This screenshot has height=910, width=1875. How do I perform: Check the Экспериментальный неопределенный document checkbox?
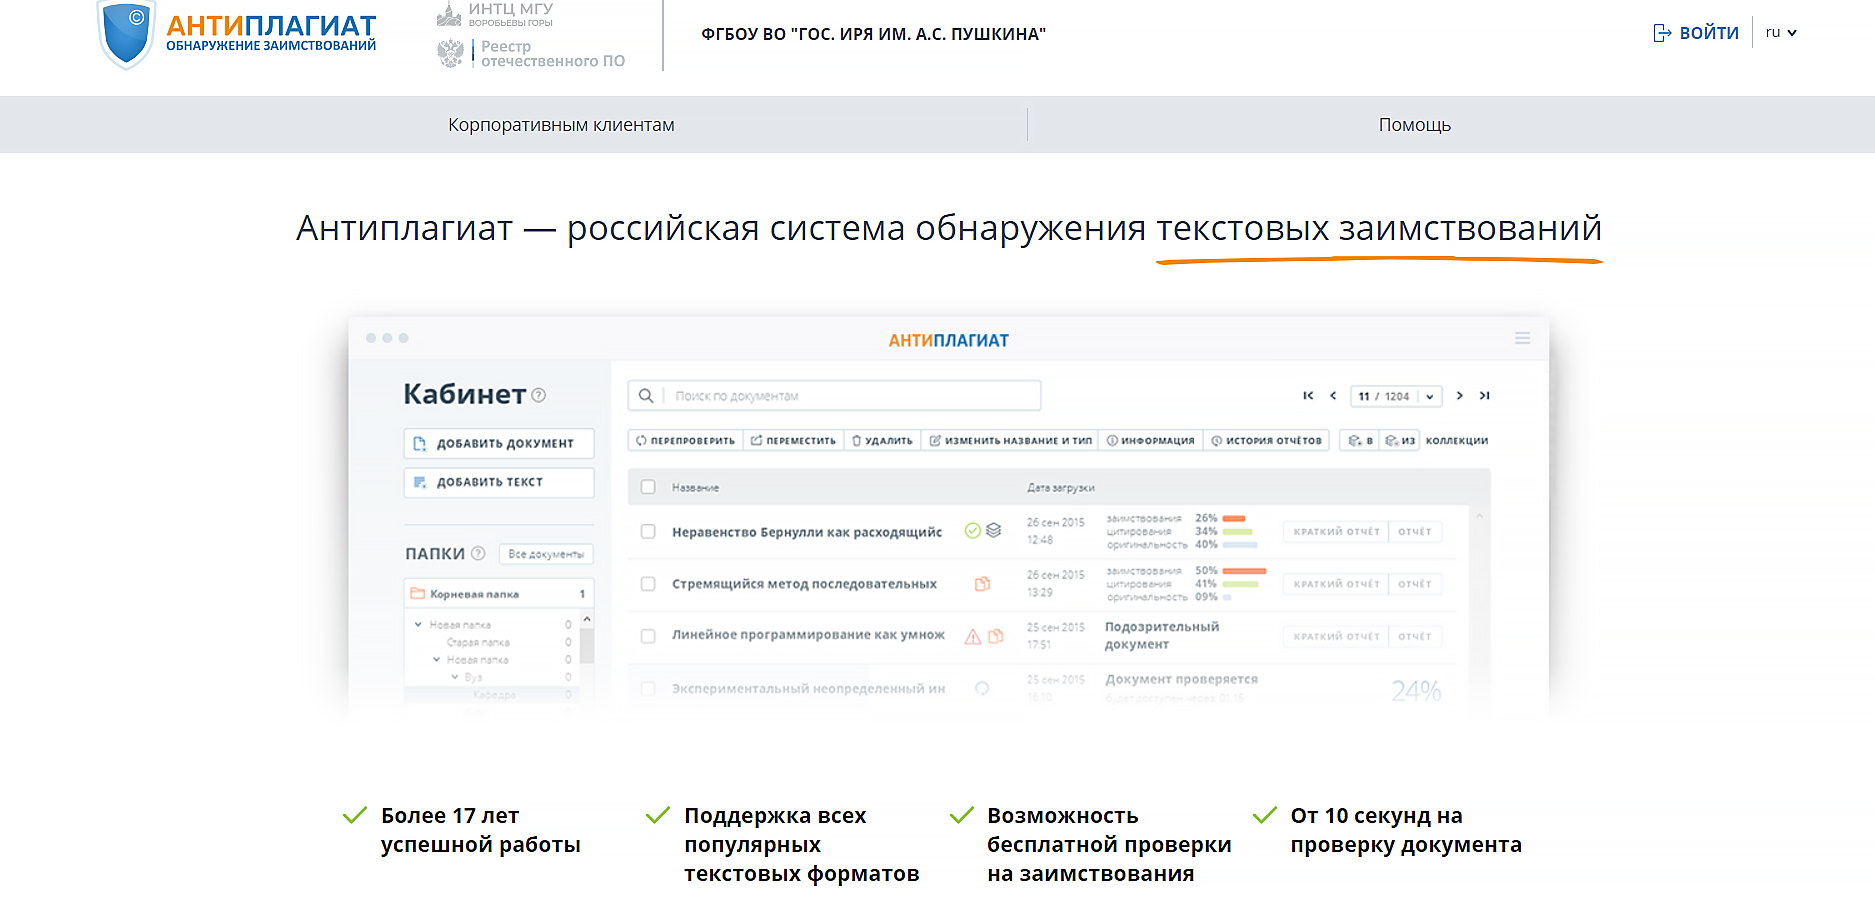(x=648, y=688)
